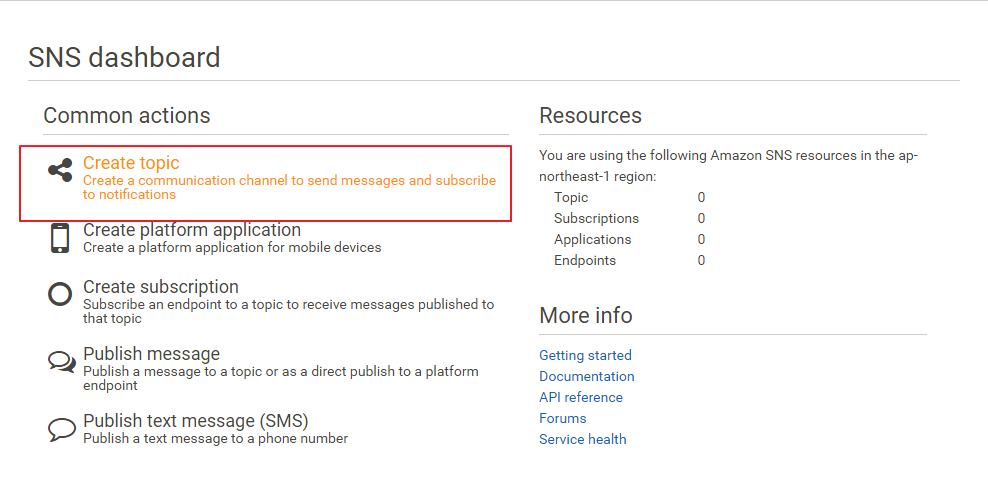This screenshot has height=498, width=988.
Task: Open the API reference link
Action: 580,397
